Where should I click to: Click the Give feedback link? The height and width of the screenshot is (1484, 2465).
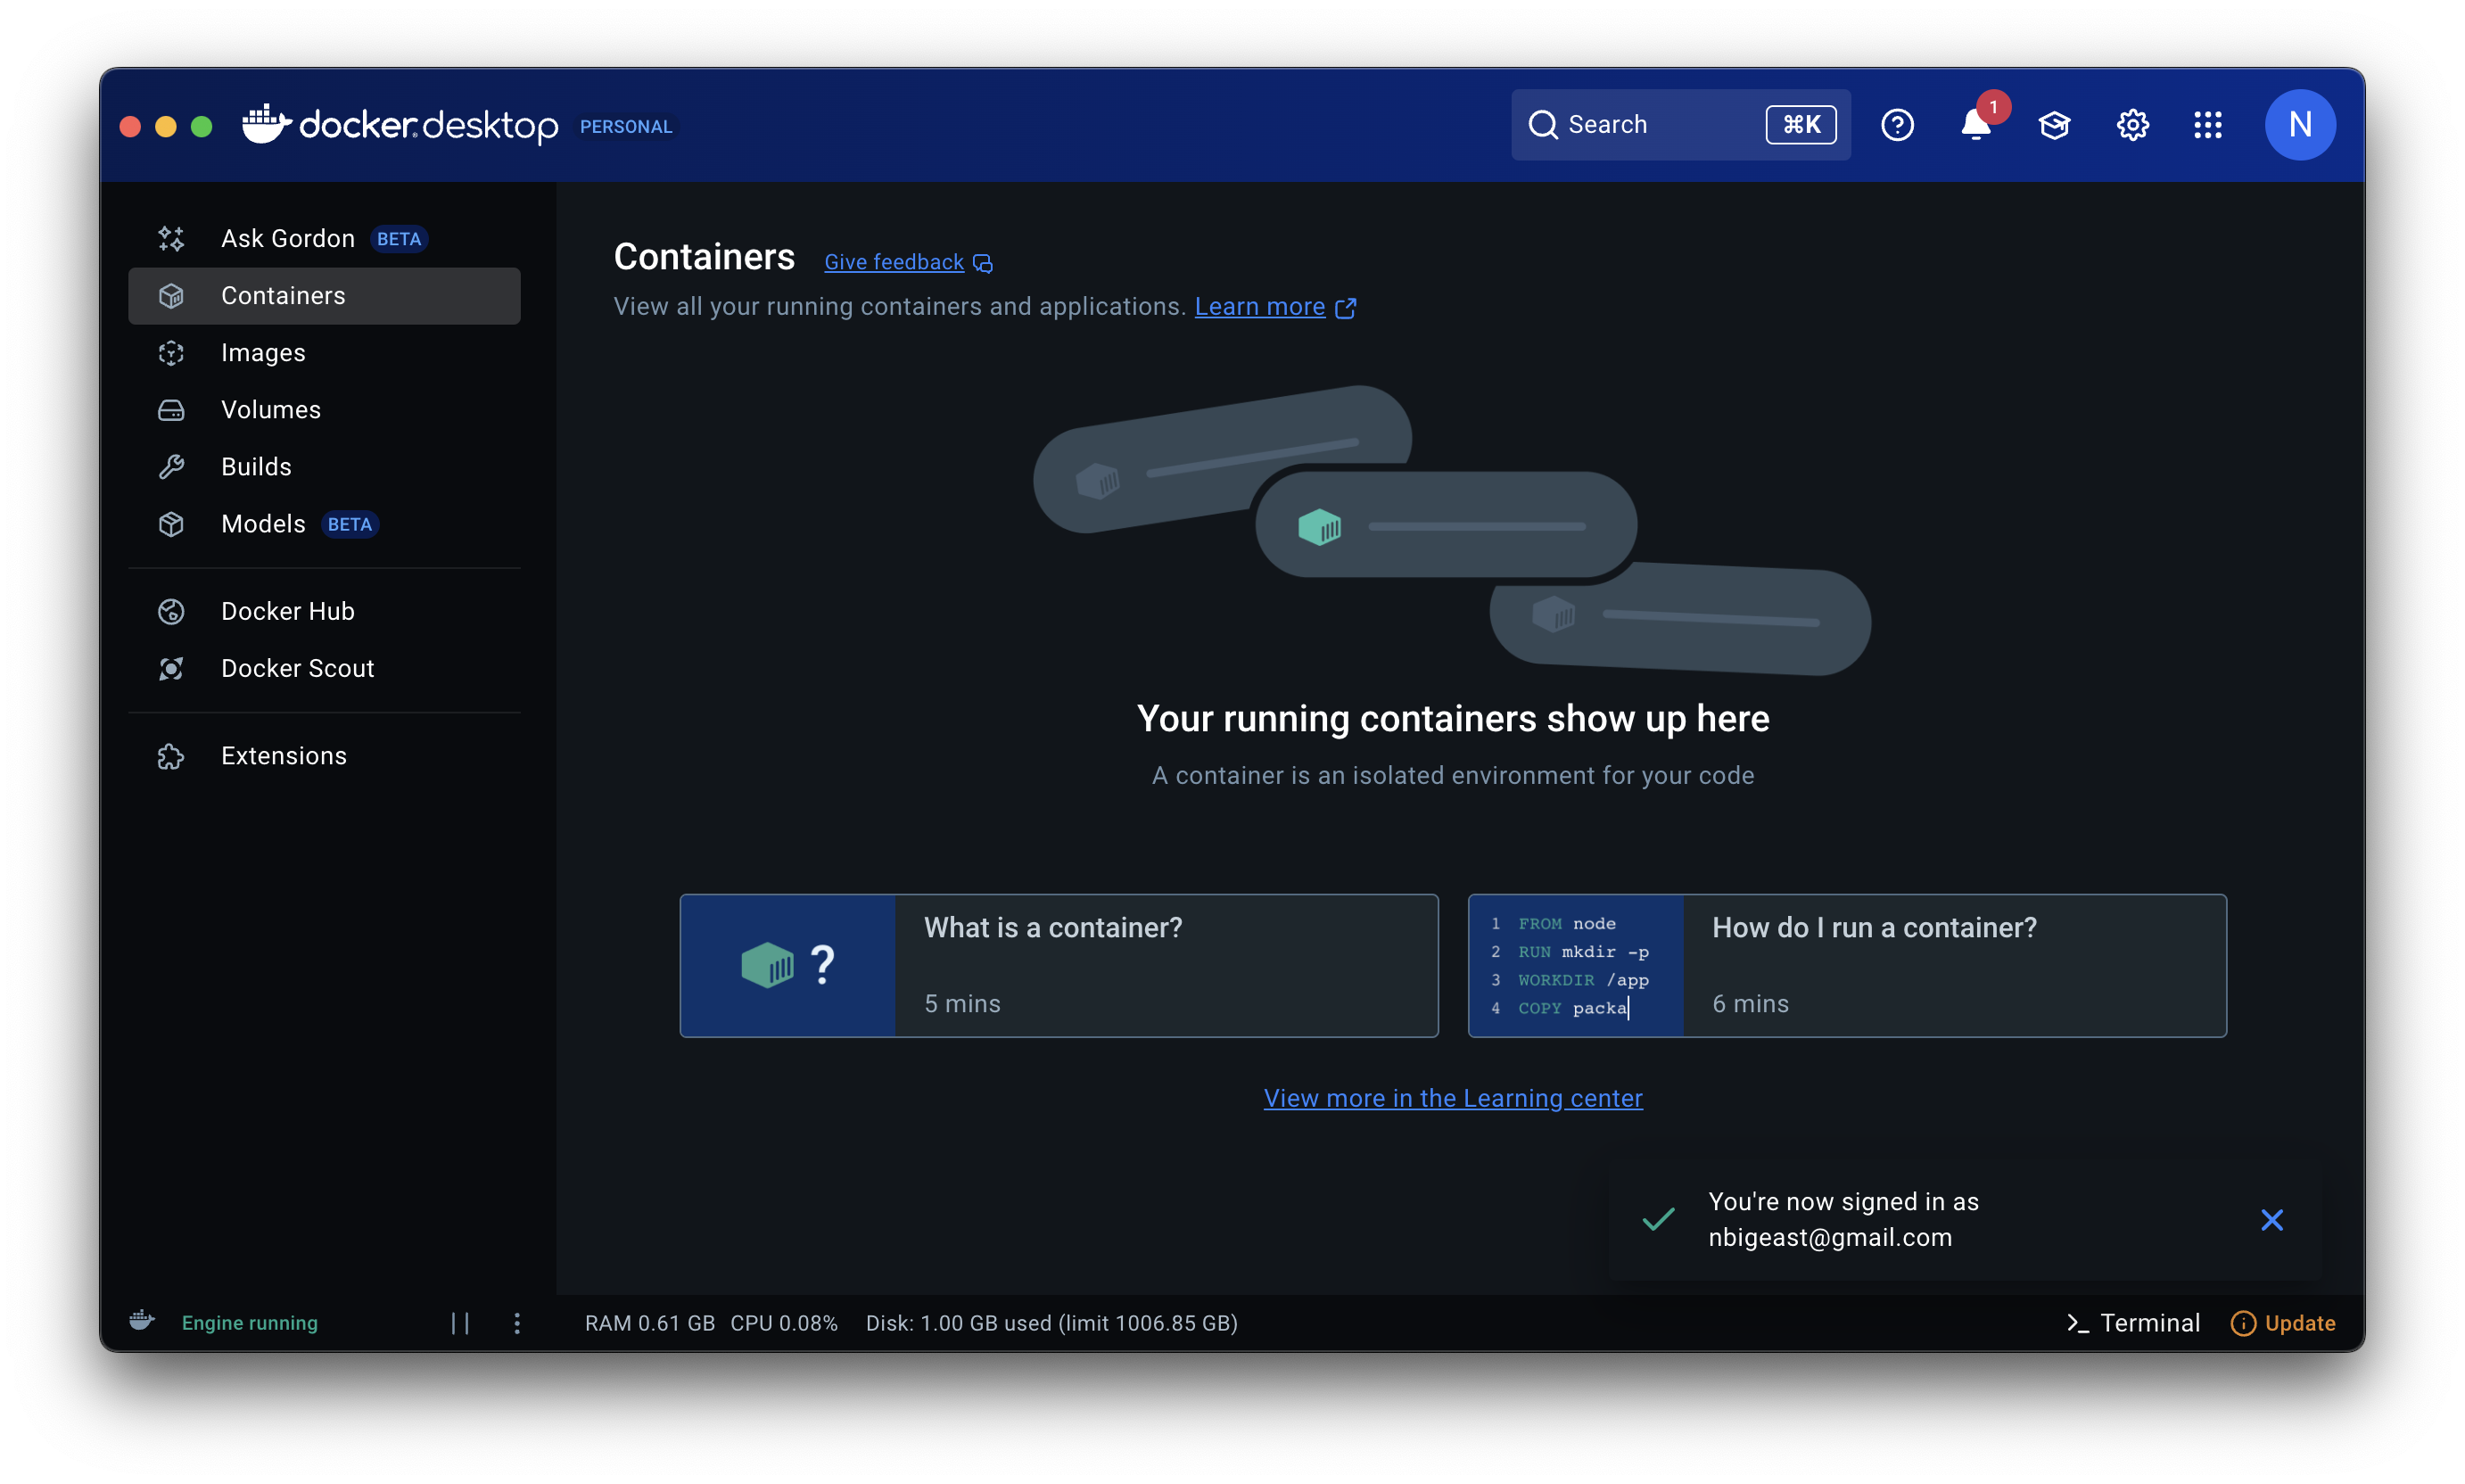893,262
